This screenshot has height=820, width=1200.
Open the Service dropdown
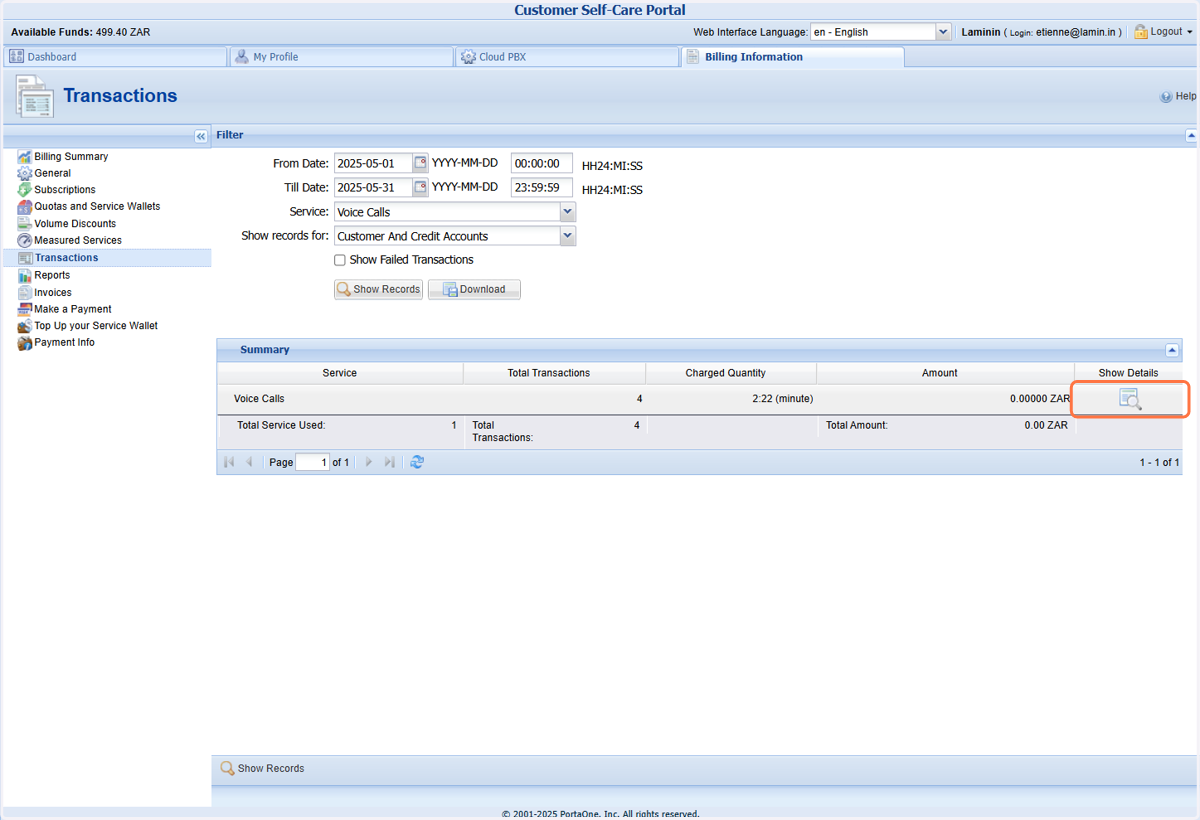[x=567, y=212]
